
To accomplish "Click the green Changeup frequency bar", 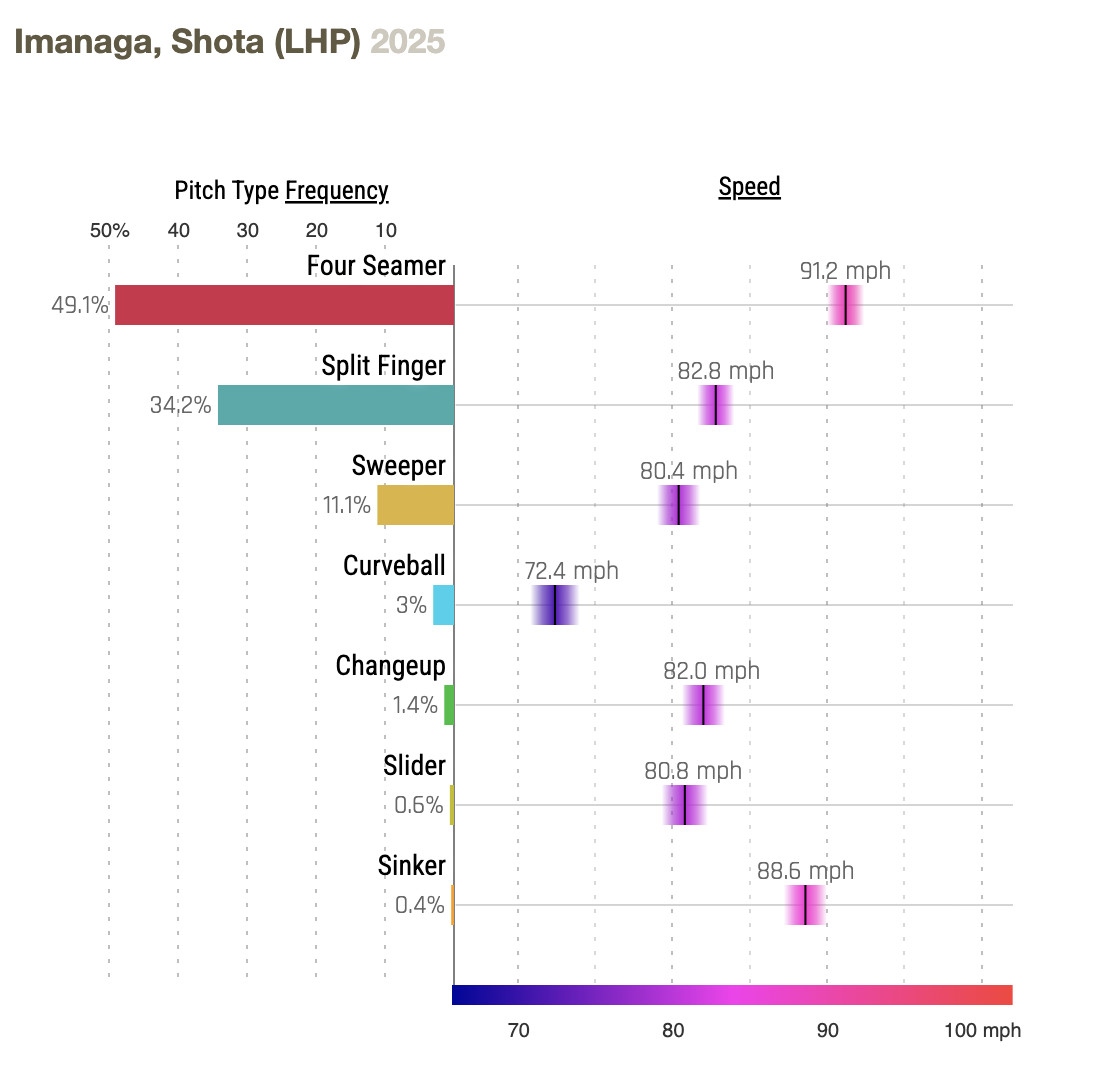I will [x=449, y=705].
